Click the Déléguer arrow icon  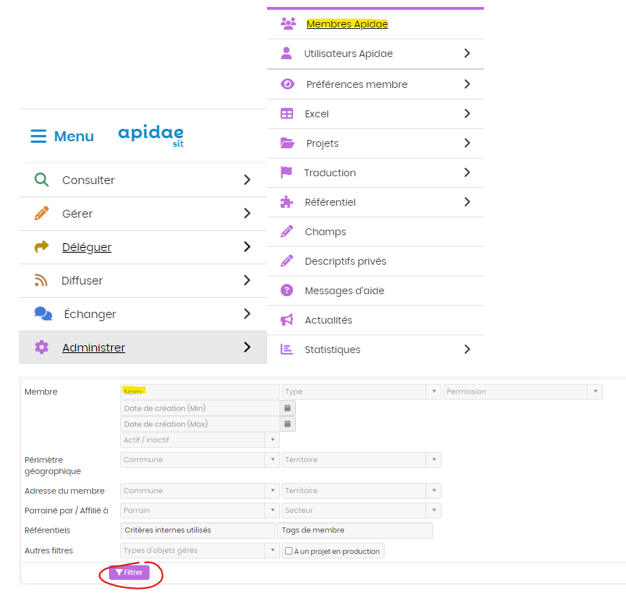pyautogui.click(x=42, y=247)
